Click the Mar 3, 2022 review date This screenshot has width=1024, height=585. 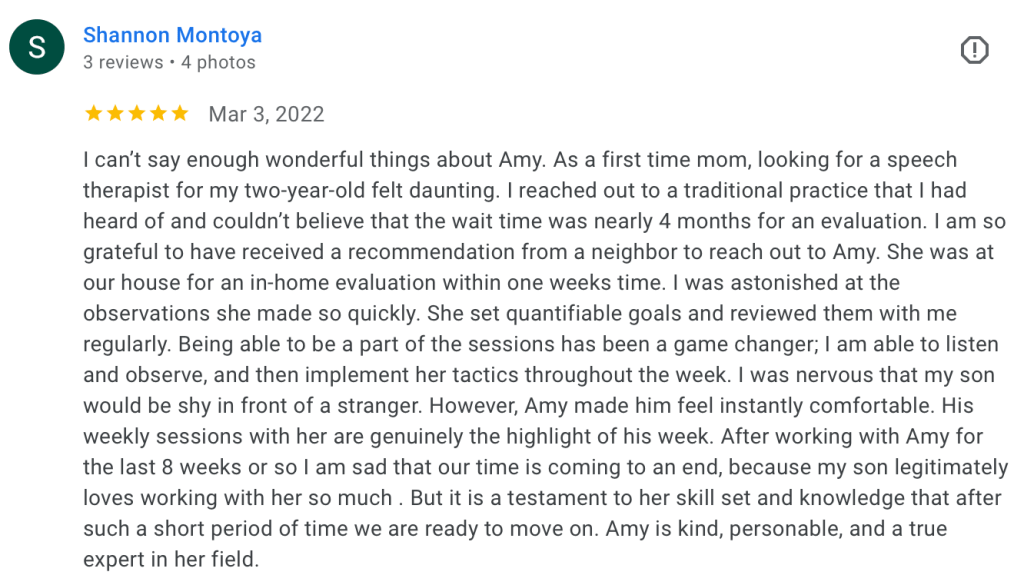click(266, 114)
